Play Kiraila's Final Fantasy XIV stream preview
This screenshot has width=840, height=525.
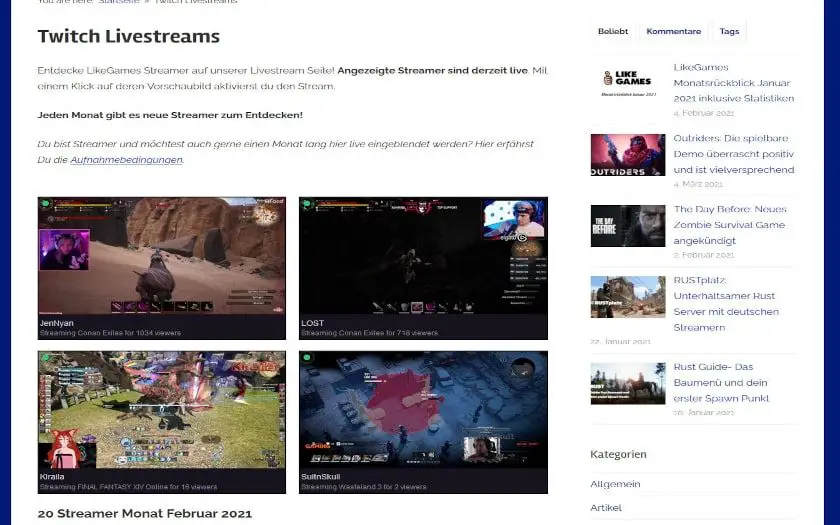[x=162, y=410]
